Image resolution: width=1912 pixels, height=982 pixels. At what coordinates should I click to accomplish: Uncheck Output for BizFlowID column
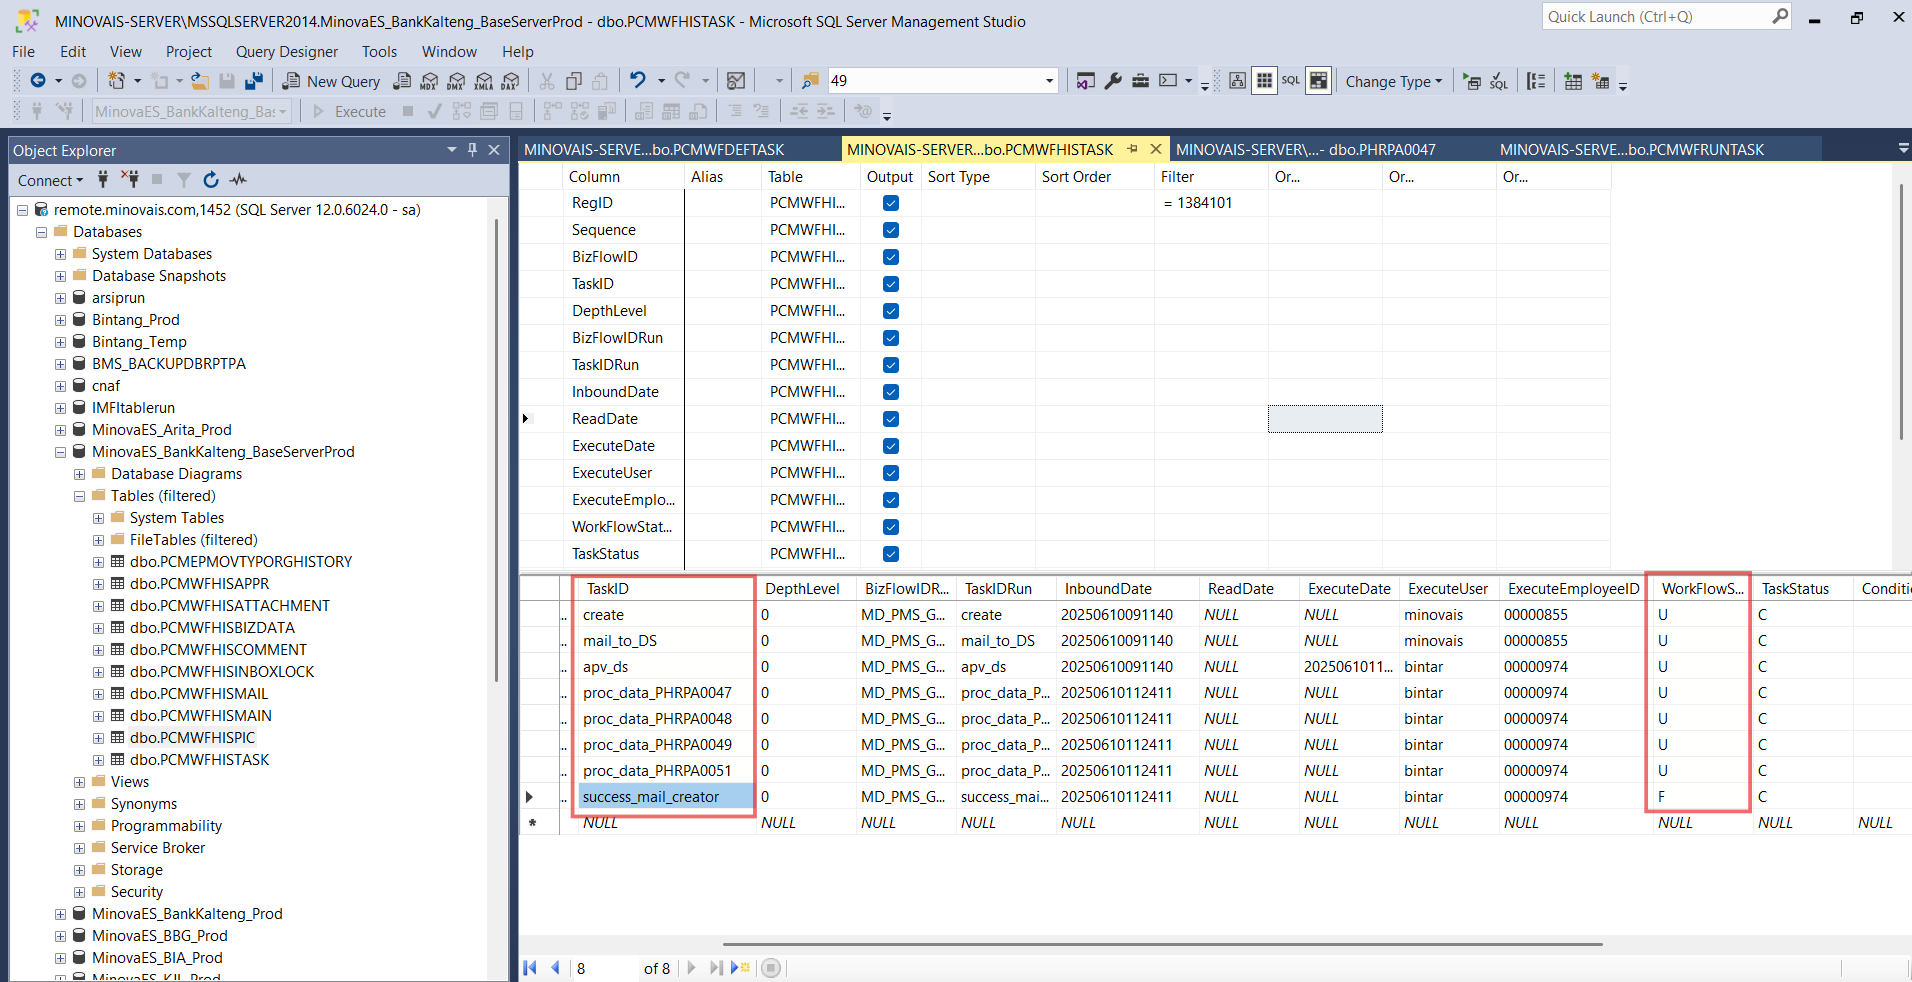891,257
